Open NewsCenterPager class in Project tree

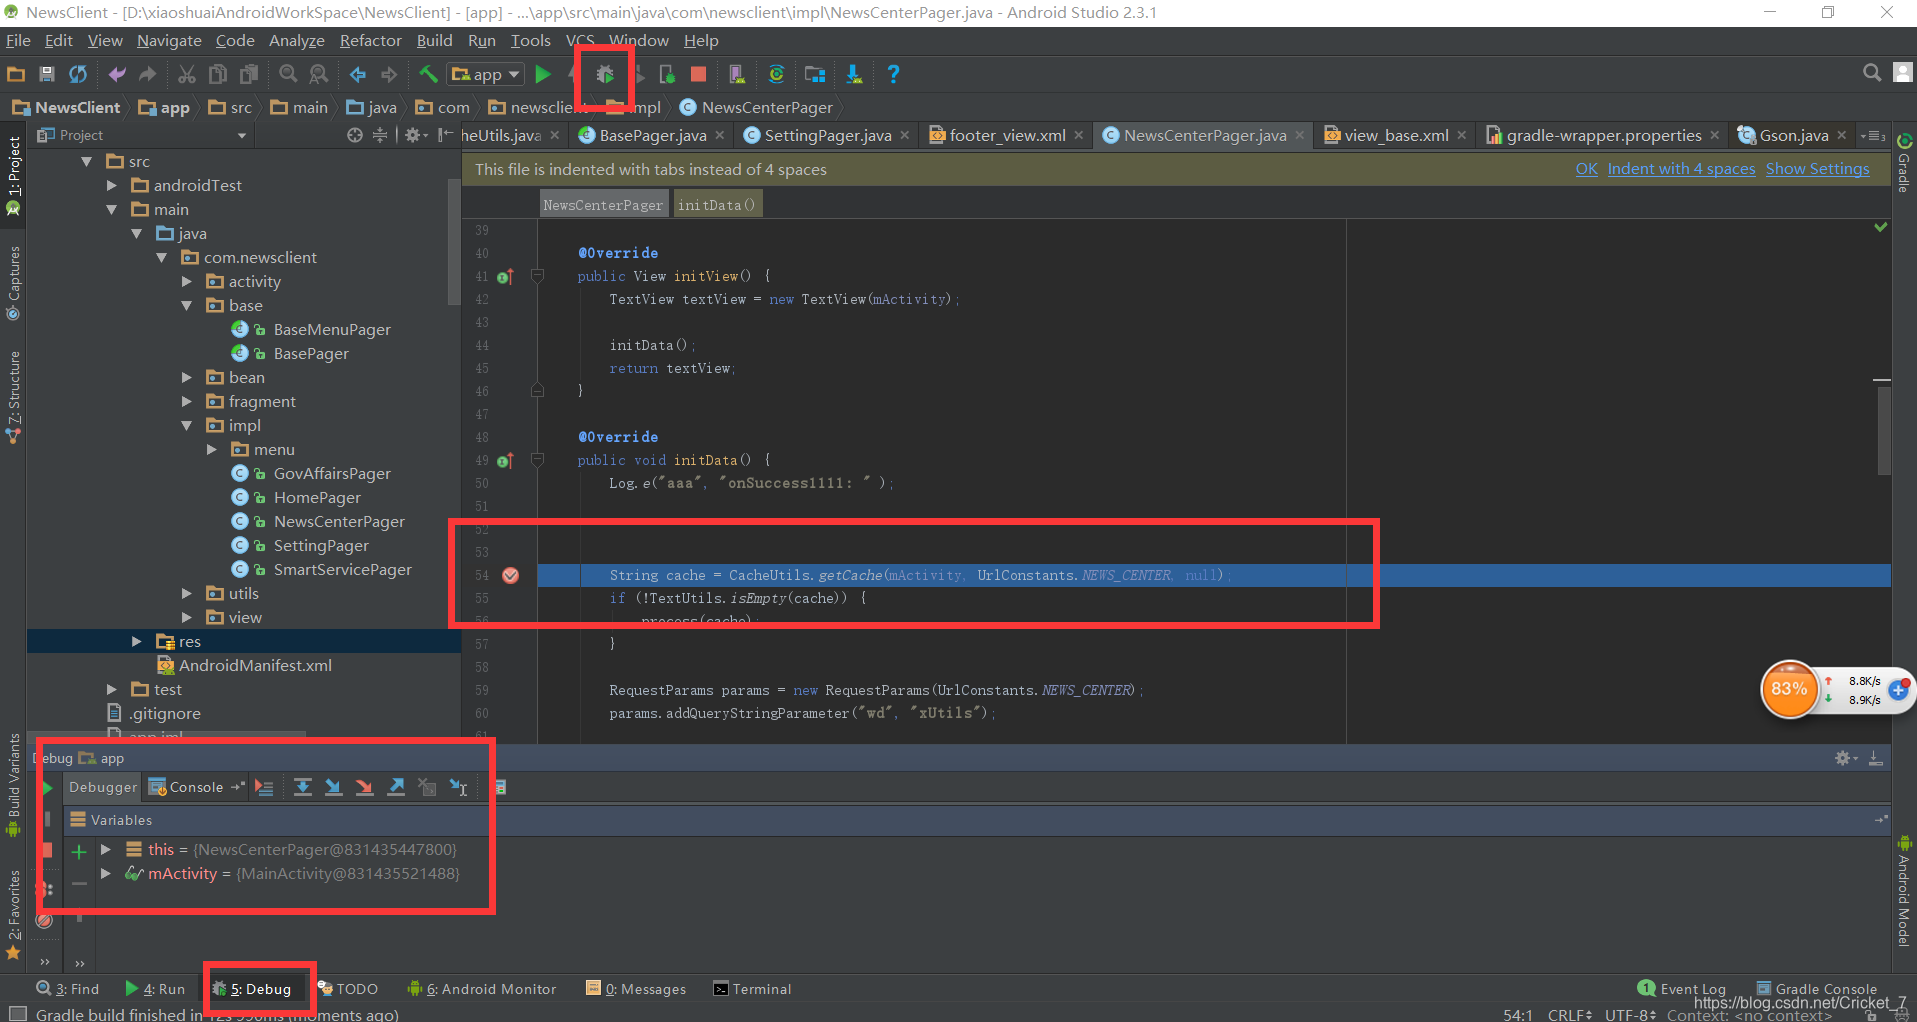[x=339, y=521]
